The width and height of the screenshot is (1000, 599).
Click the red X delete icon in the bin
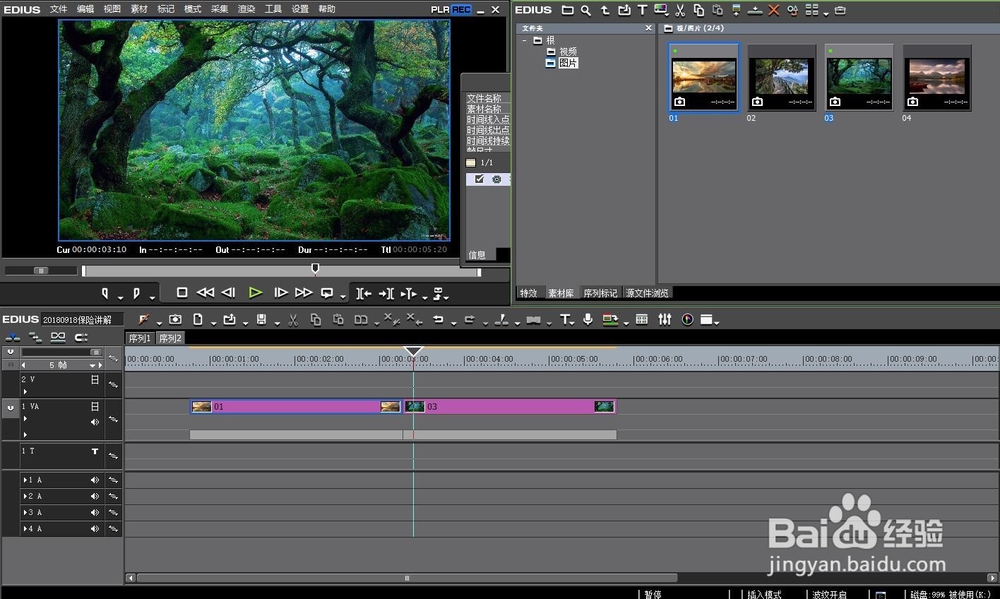(774, 10)
